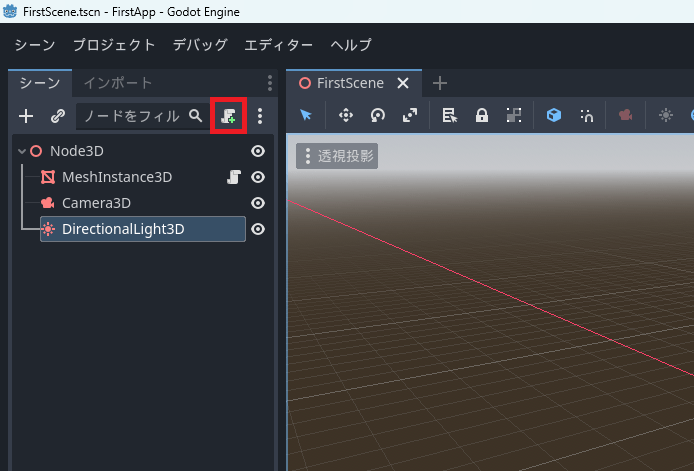Click the MeshInstance3D node type icon

pyautogui.click(x=48, y=177)
